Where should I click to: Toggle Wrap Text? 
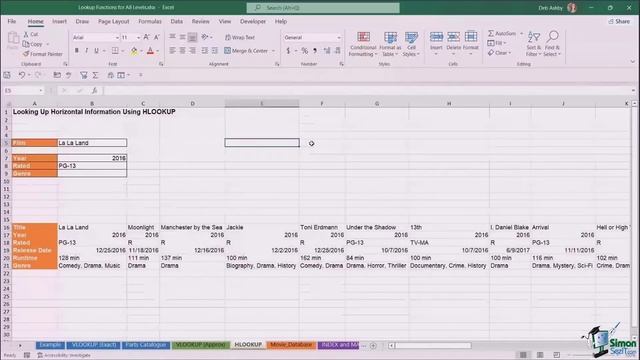(x=240, y=37)
